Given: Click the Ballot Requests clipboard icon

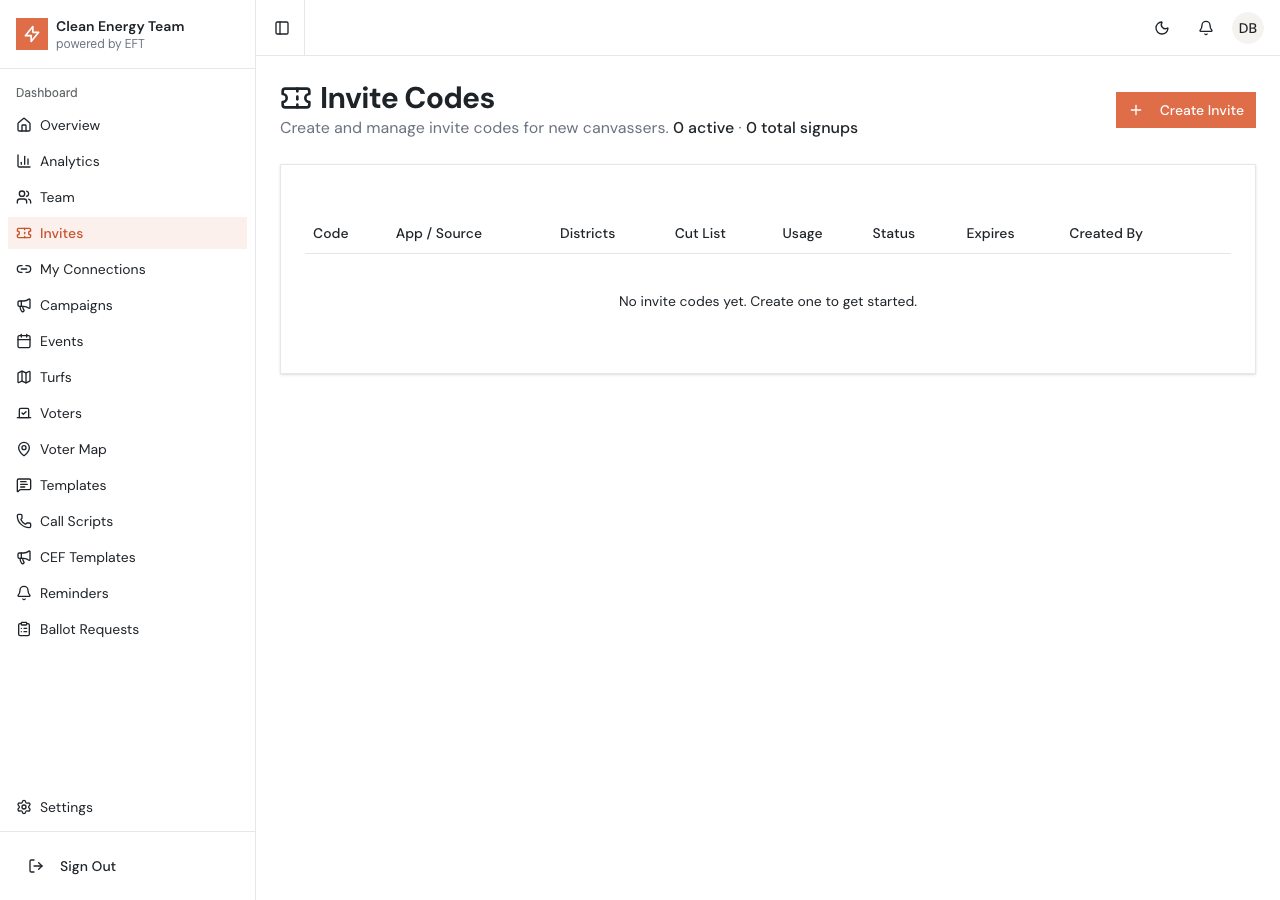Looking at the screenshot, I should coord(24,629).
